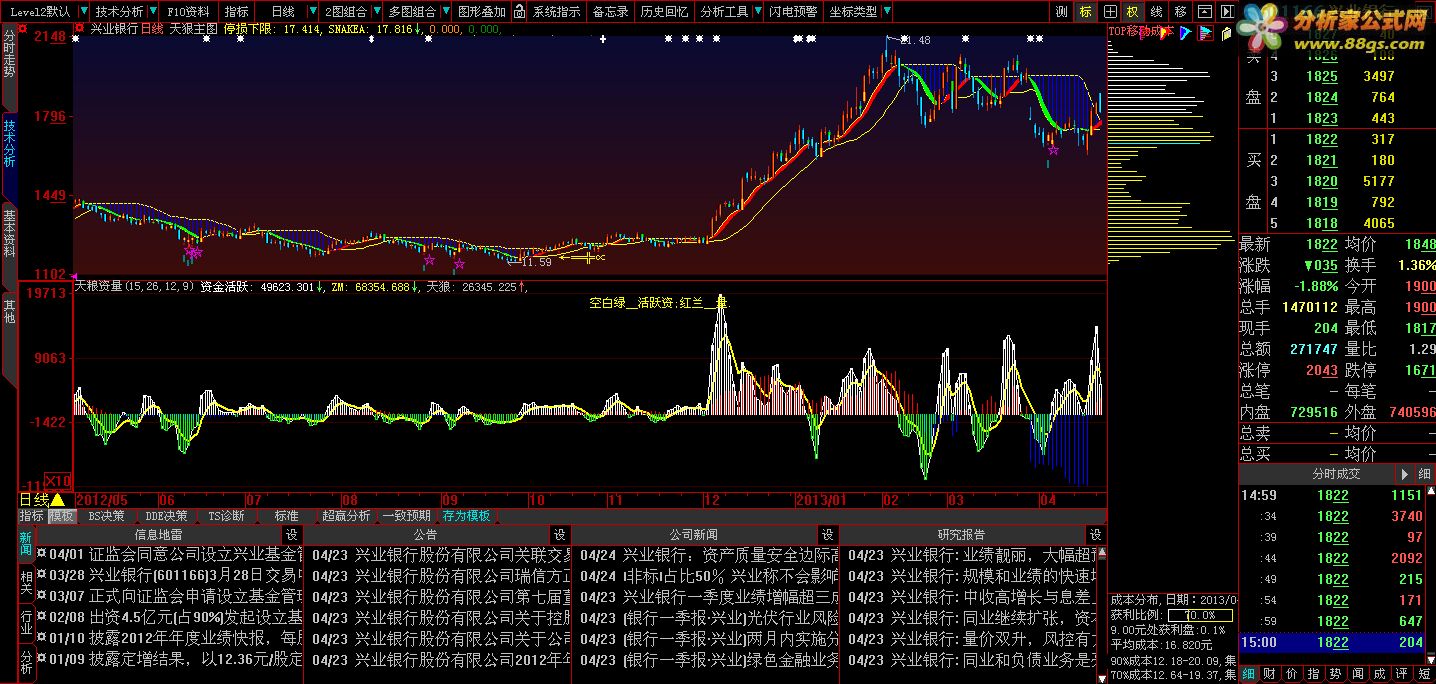Click the yellow triangle beside 日线 label
1436x684 pixels.
coord(58,499)
